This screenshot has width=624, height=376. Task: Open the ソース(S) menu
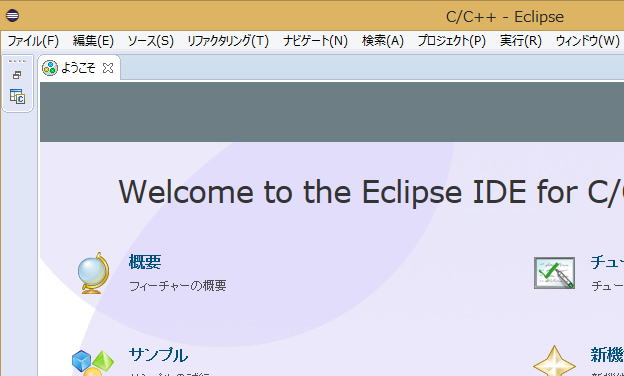click(150, 41)
